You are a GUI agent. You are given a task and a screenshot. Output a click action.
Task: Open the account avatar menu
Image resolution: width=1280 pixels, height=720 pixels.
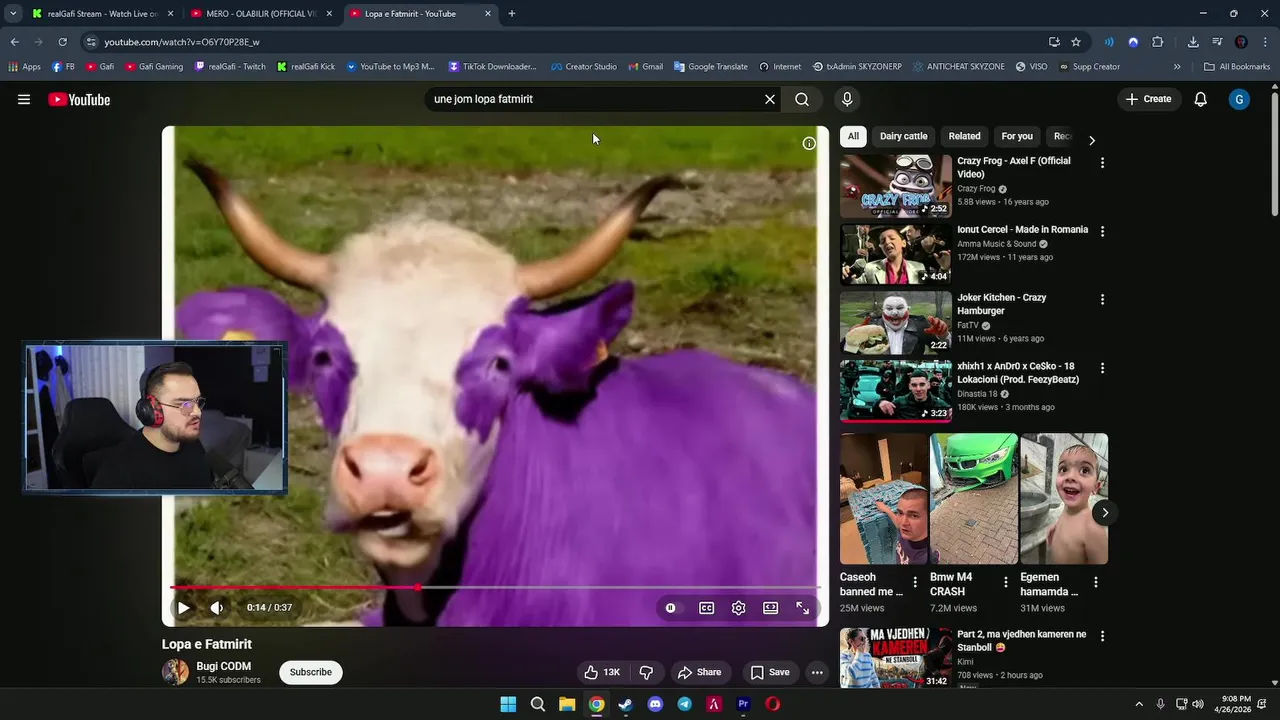(x=1239, y=99)
